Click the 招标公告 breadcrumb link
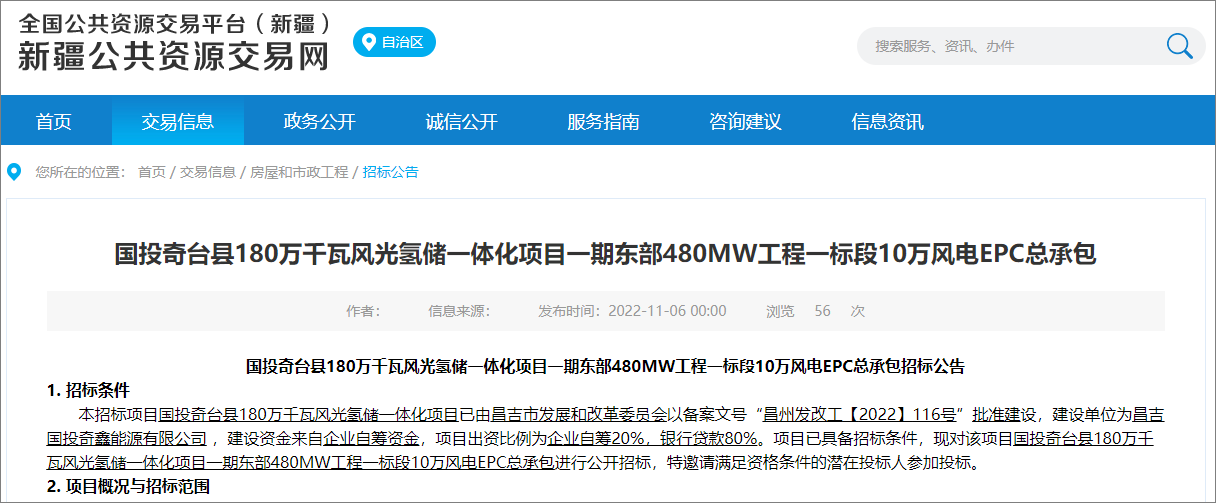This screenshot has width=1216, height=503. (x=391, y=172)
